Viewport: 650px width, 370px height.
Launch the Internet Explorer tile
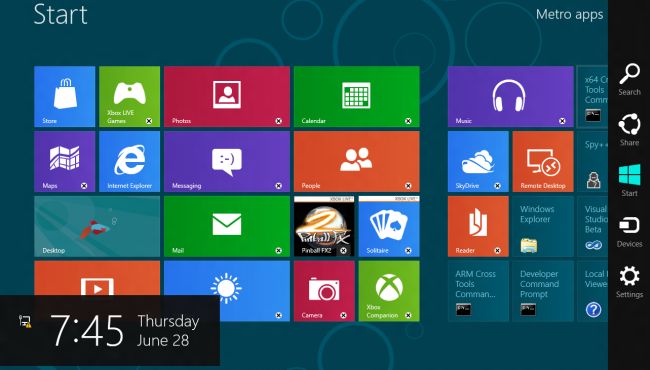tap(129, 162)
